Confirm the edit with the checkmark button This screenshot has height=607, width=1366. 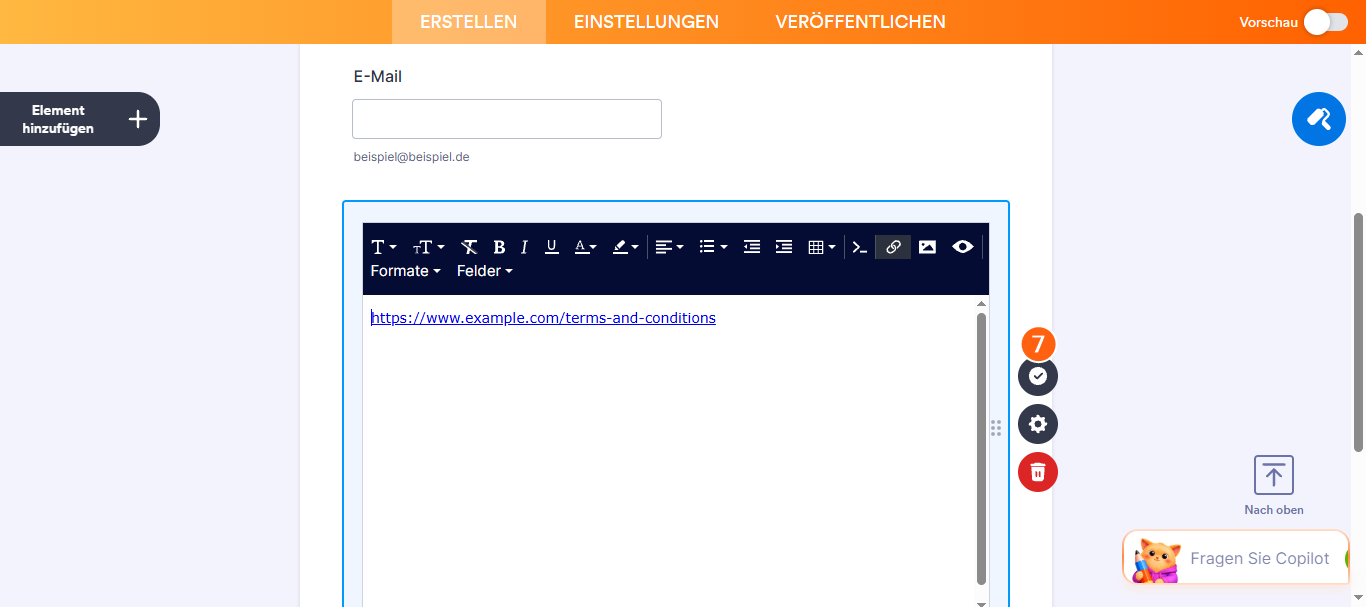(1038, 376)
